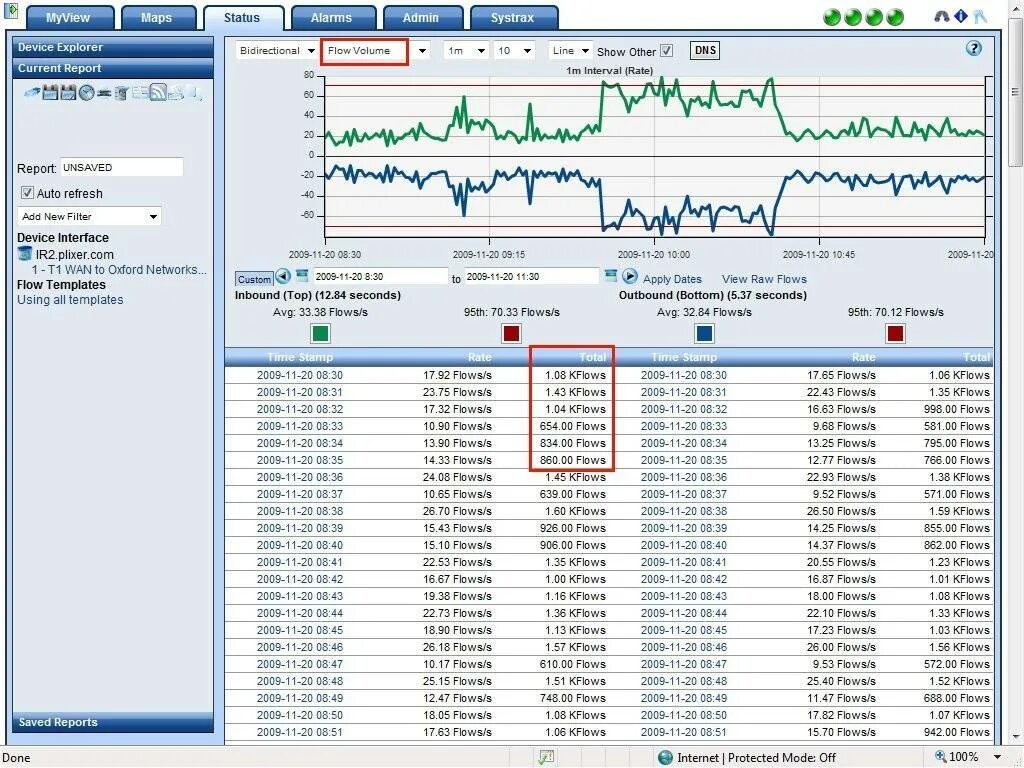The image size is (1024, 768).
Task: Click the fourth green status orb
Action: coord(895,17)
